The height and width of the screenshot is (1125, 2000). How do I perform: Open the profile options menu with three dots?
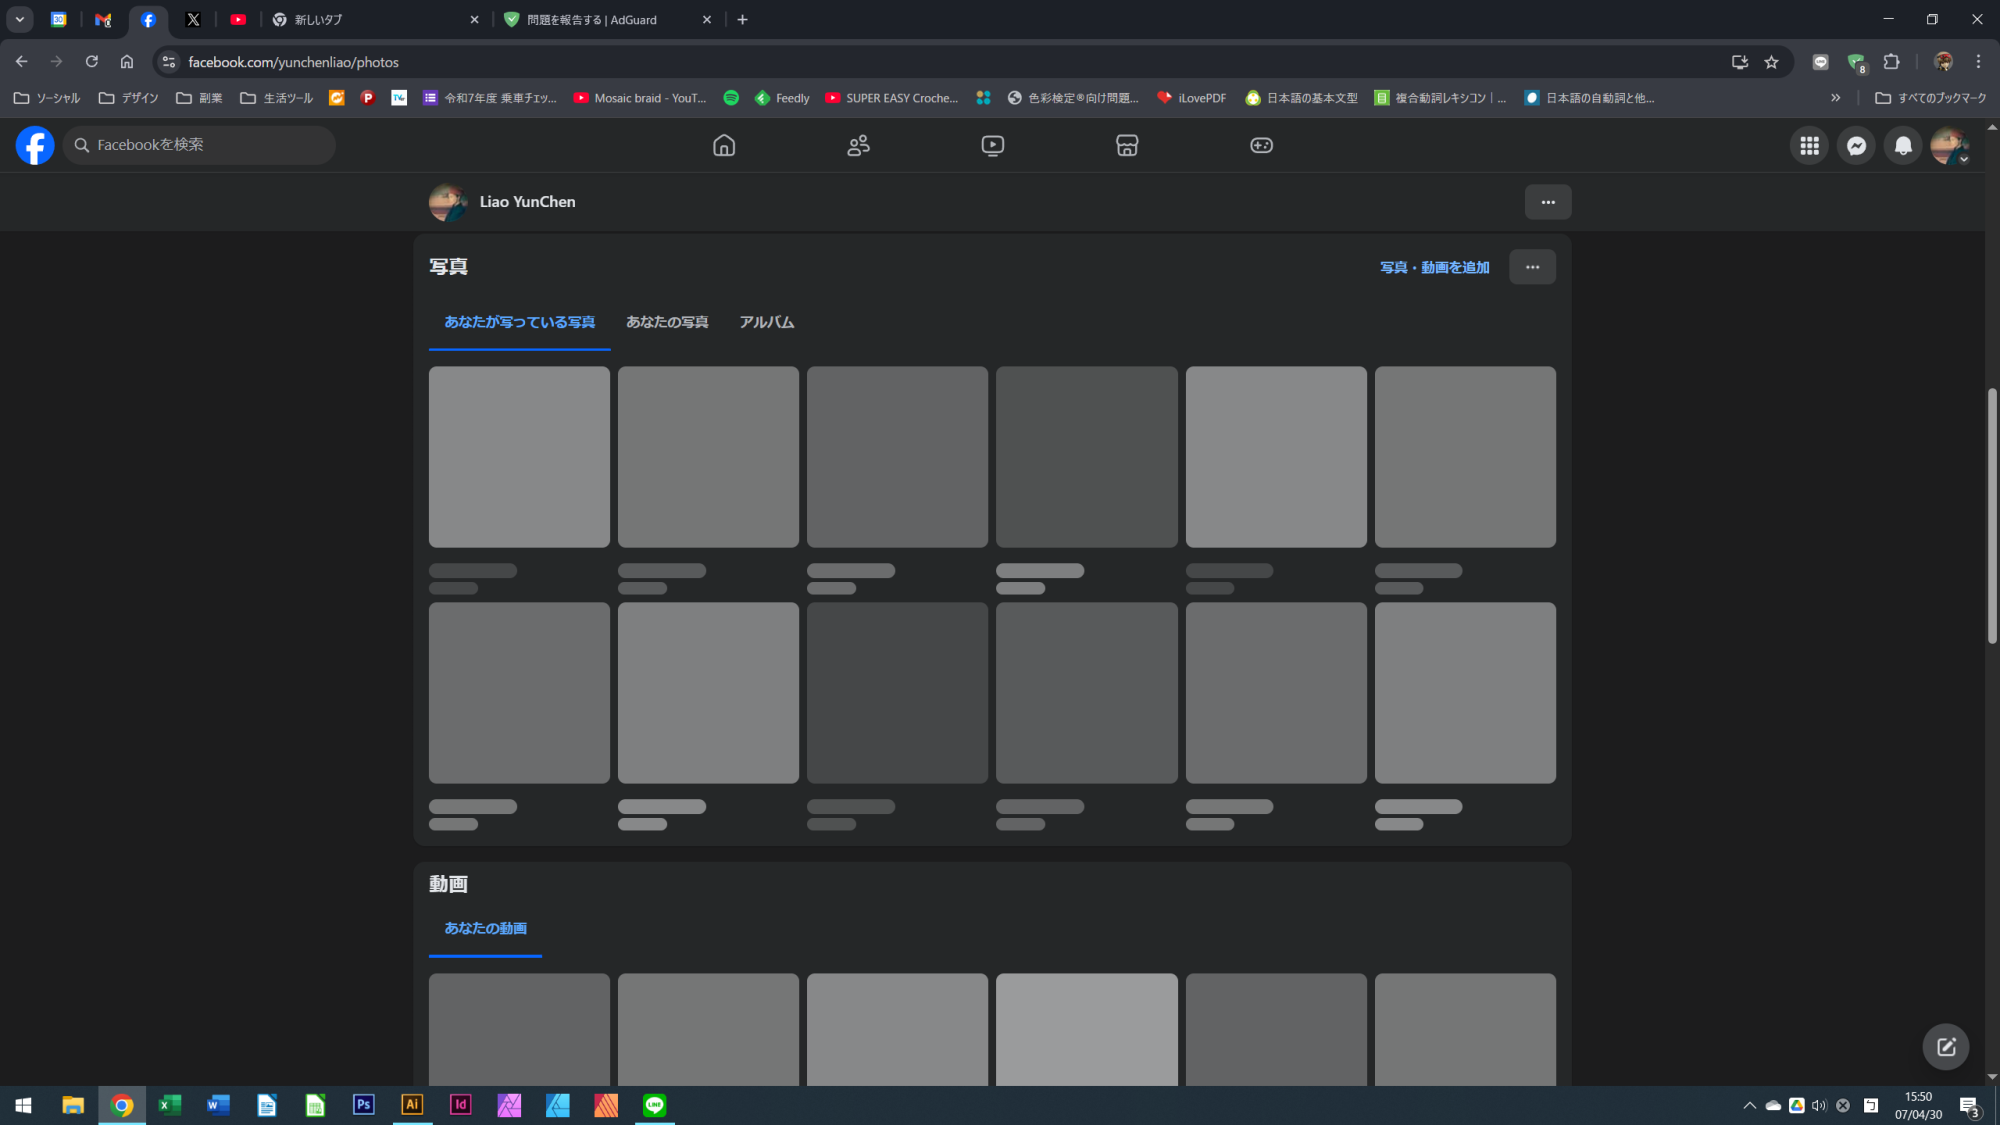[x=1547, y=202]
